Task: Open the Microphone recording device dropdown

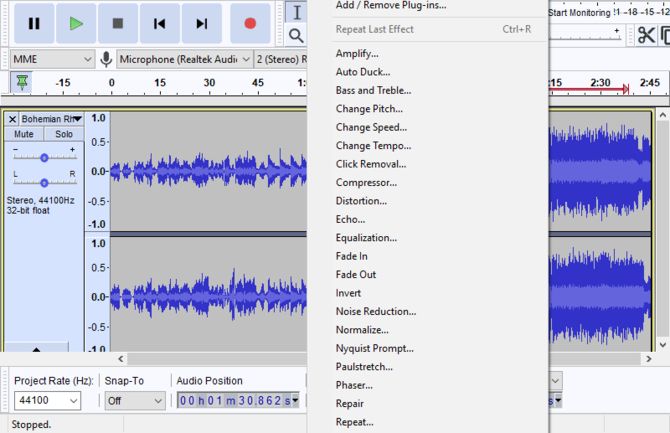Action: (x=182, y=59)
